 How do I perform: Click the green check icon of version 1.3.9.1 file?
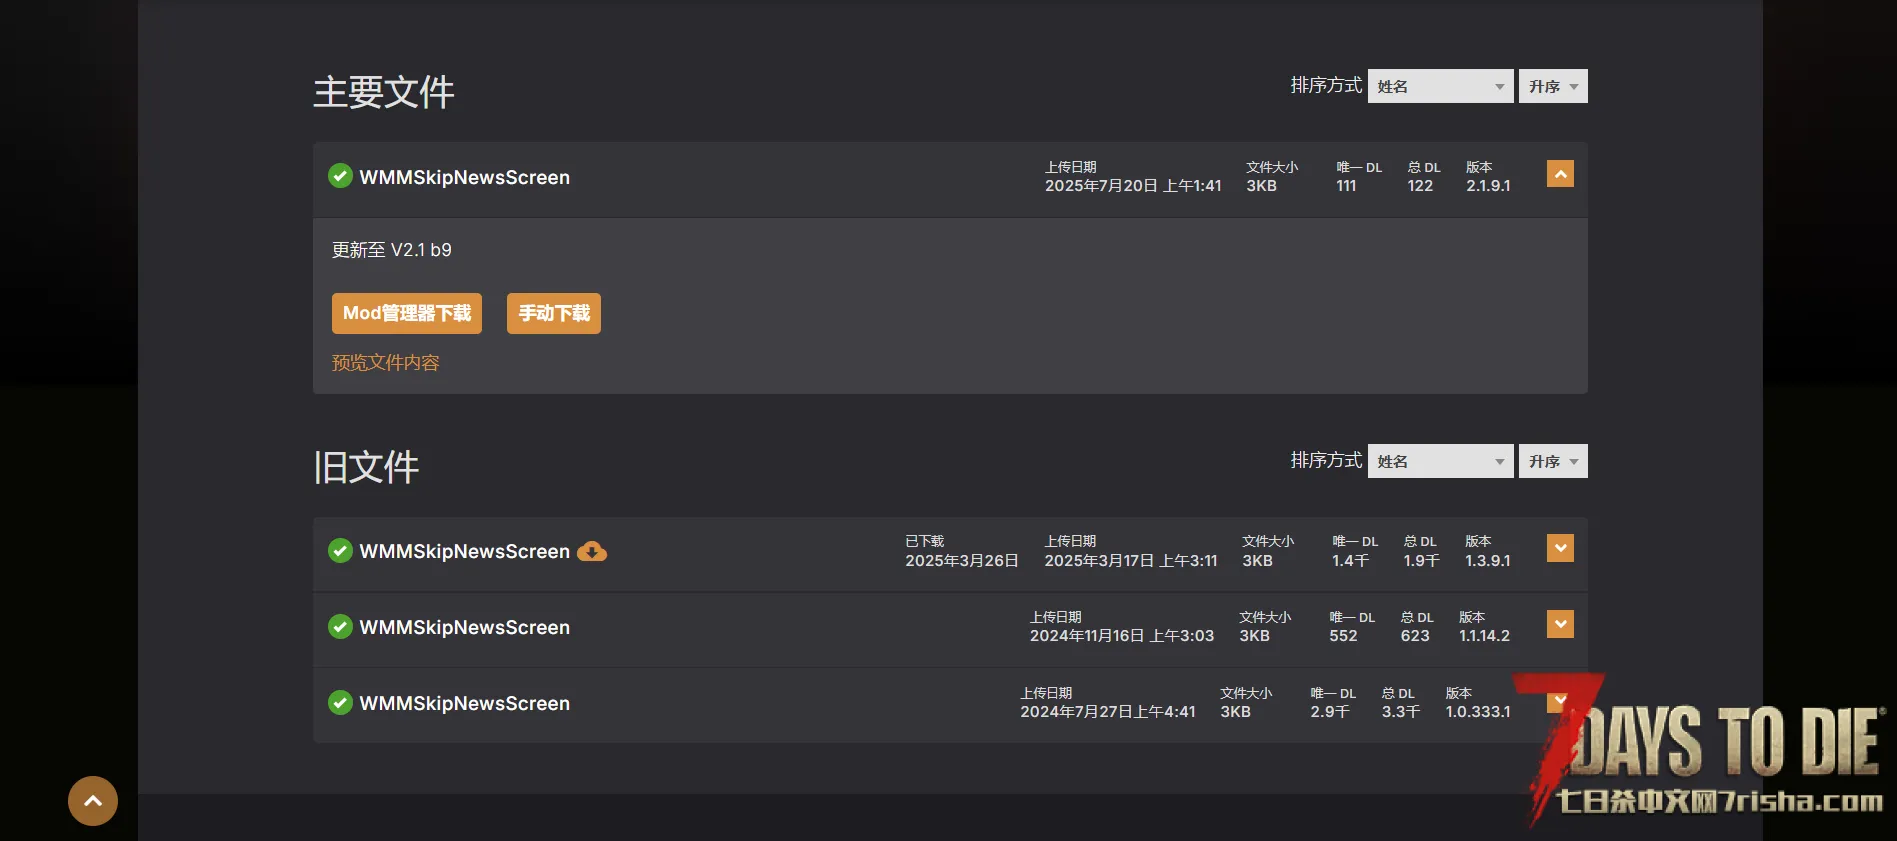point(340,551)
